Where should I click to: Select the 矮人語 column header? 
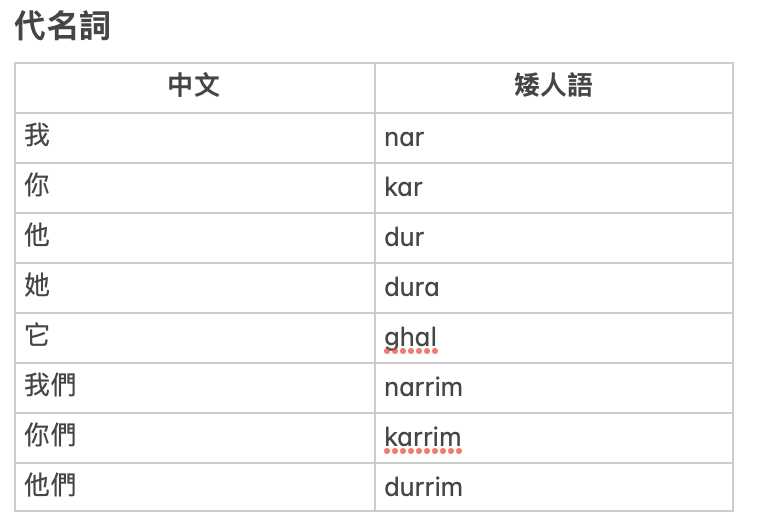554,88
